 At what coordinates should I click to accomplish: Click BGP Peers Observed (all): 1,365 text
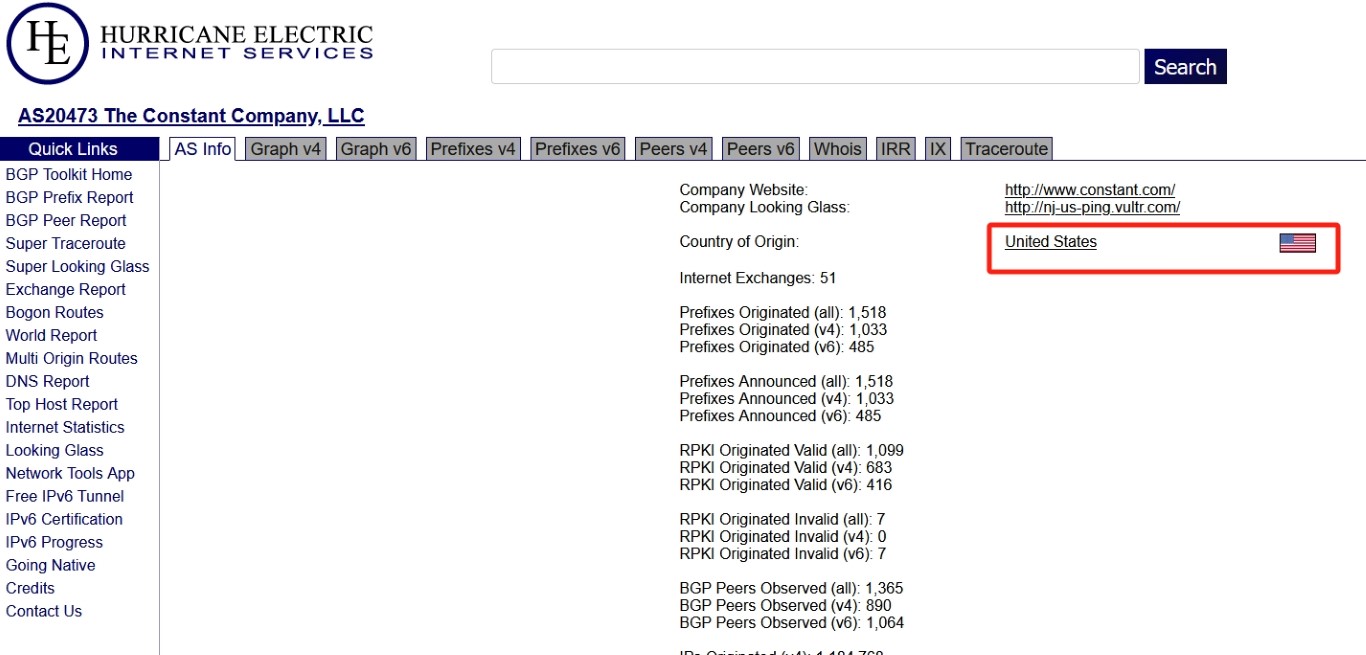pyautogui.click(x=791, y=588)
